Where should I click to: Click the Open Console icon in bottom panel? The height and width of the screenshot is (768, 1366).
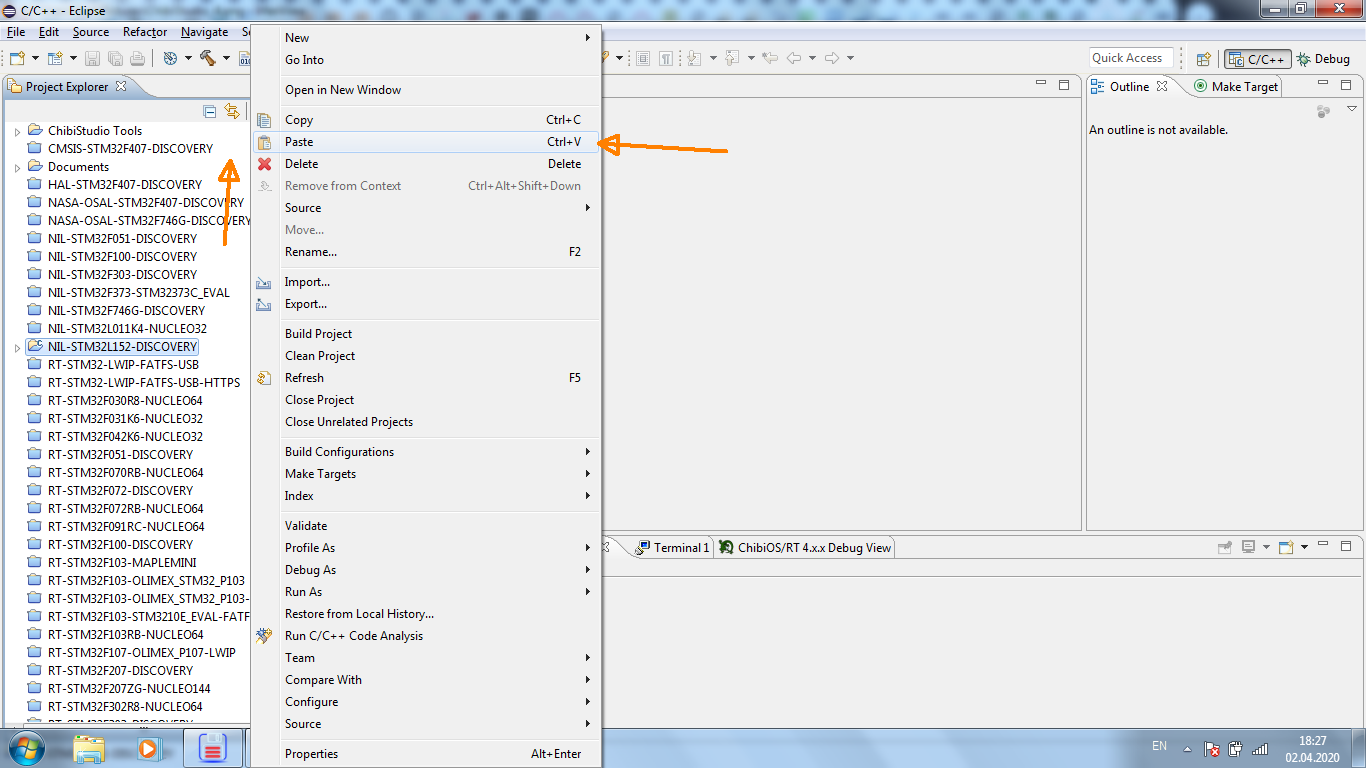(1286, 547)
